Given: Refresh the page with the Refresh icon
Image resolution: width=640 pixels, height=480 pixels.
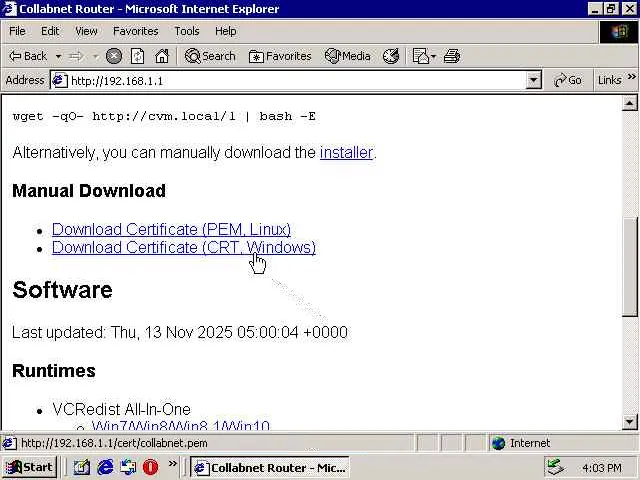Looking at the screenshot, I should [137, 56].
